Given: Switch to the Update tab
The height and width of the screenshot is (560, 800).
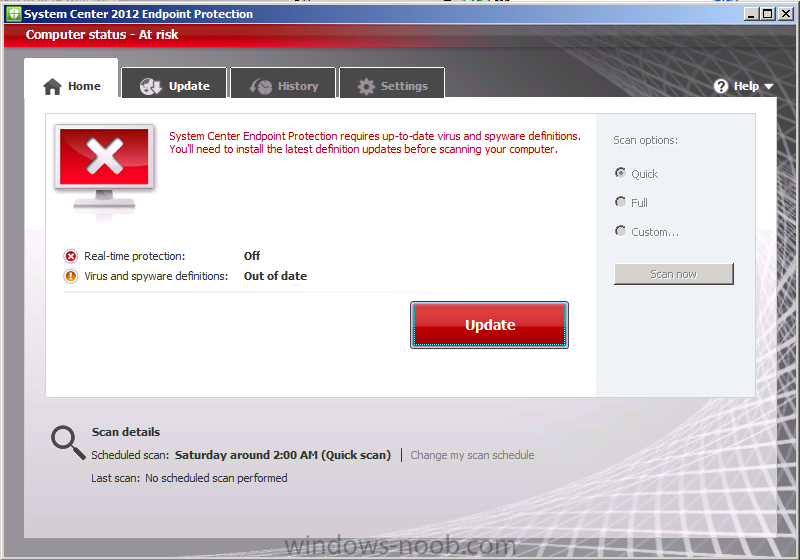Looking at the screenshot, I should (x=174, y=83).
